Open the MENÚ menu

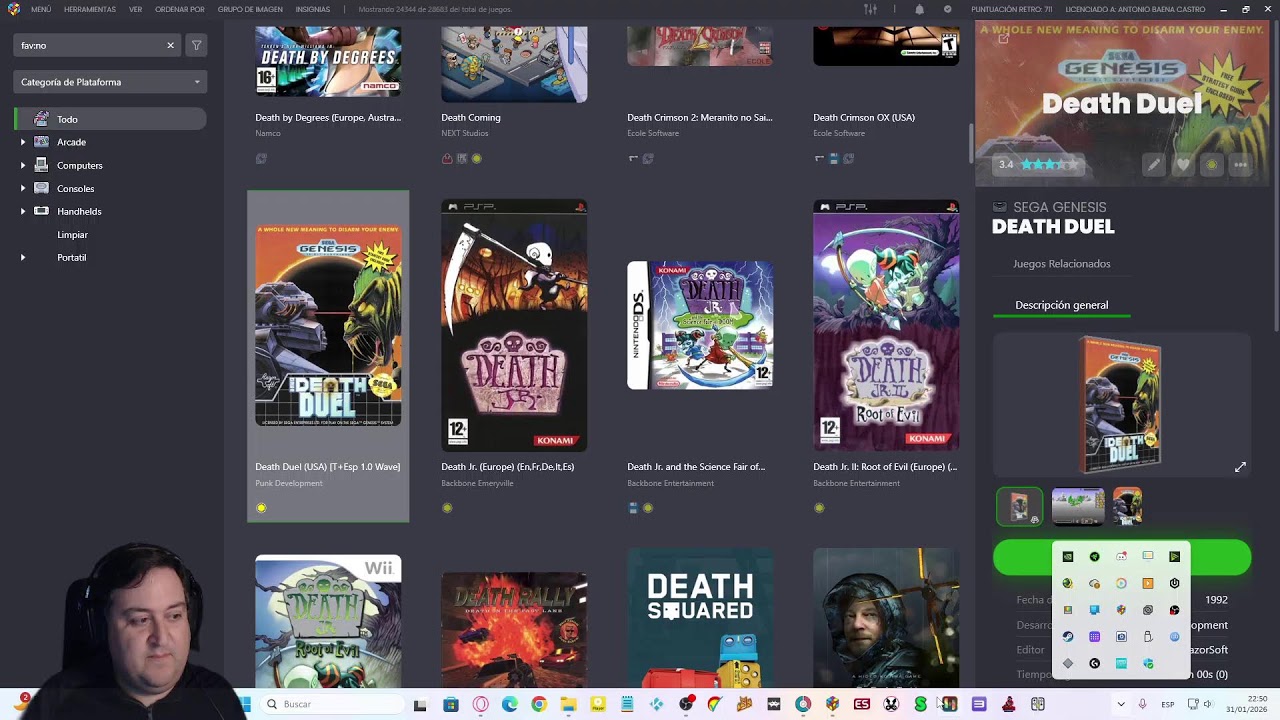click(41, 9)
